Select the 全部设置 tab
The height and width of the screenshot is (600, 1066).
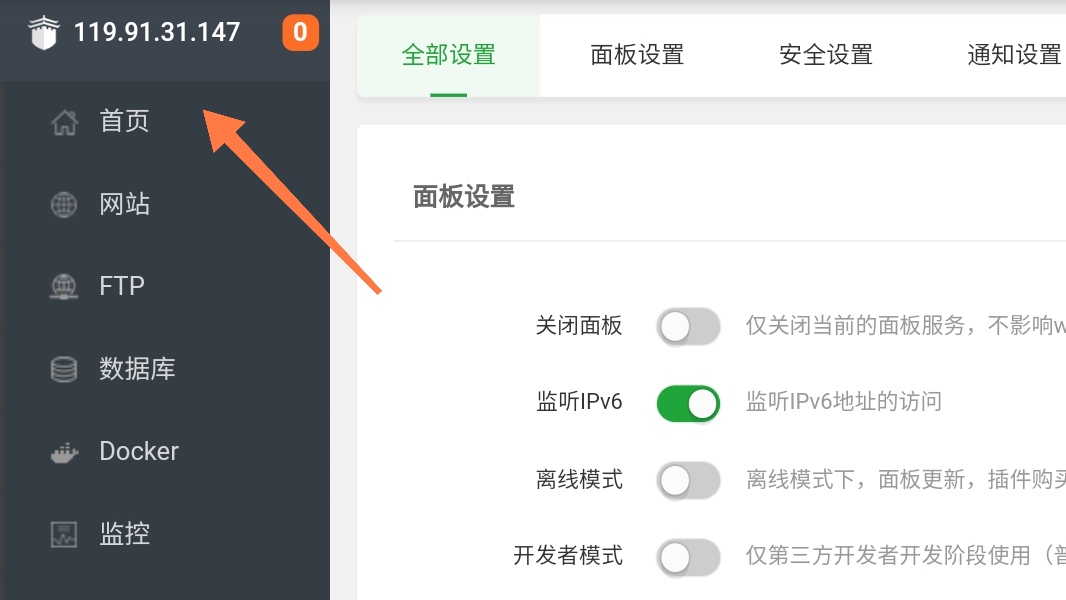point(449,55)
